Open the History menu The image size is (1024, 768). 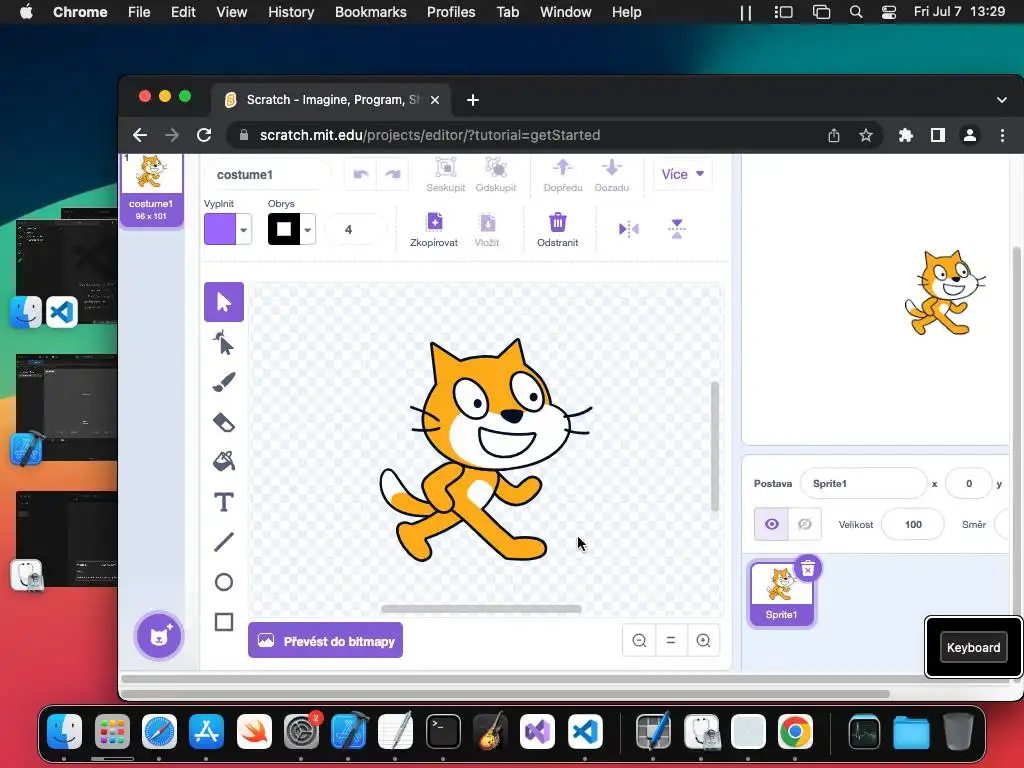click(291, 12)
